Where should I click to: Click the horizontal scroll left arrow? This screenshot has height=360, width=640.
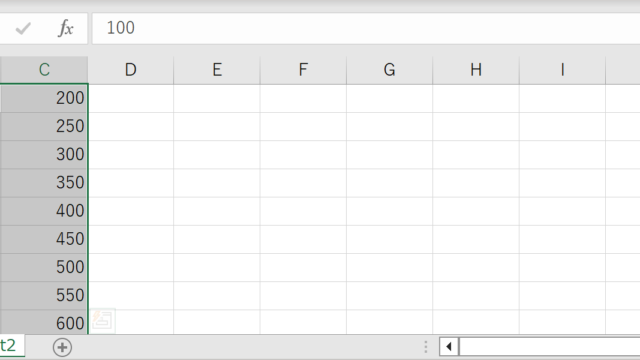pos(449,347)
